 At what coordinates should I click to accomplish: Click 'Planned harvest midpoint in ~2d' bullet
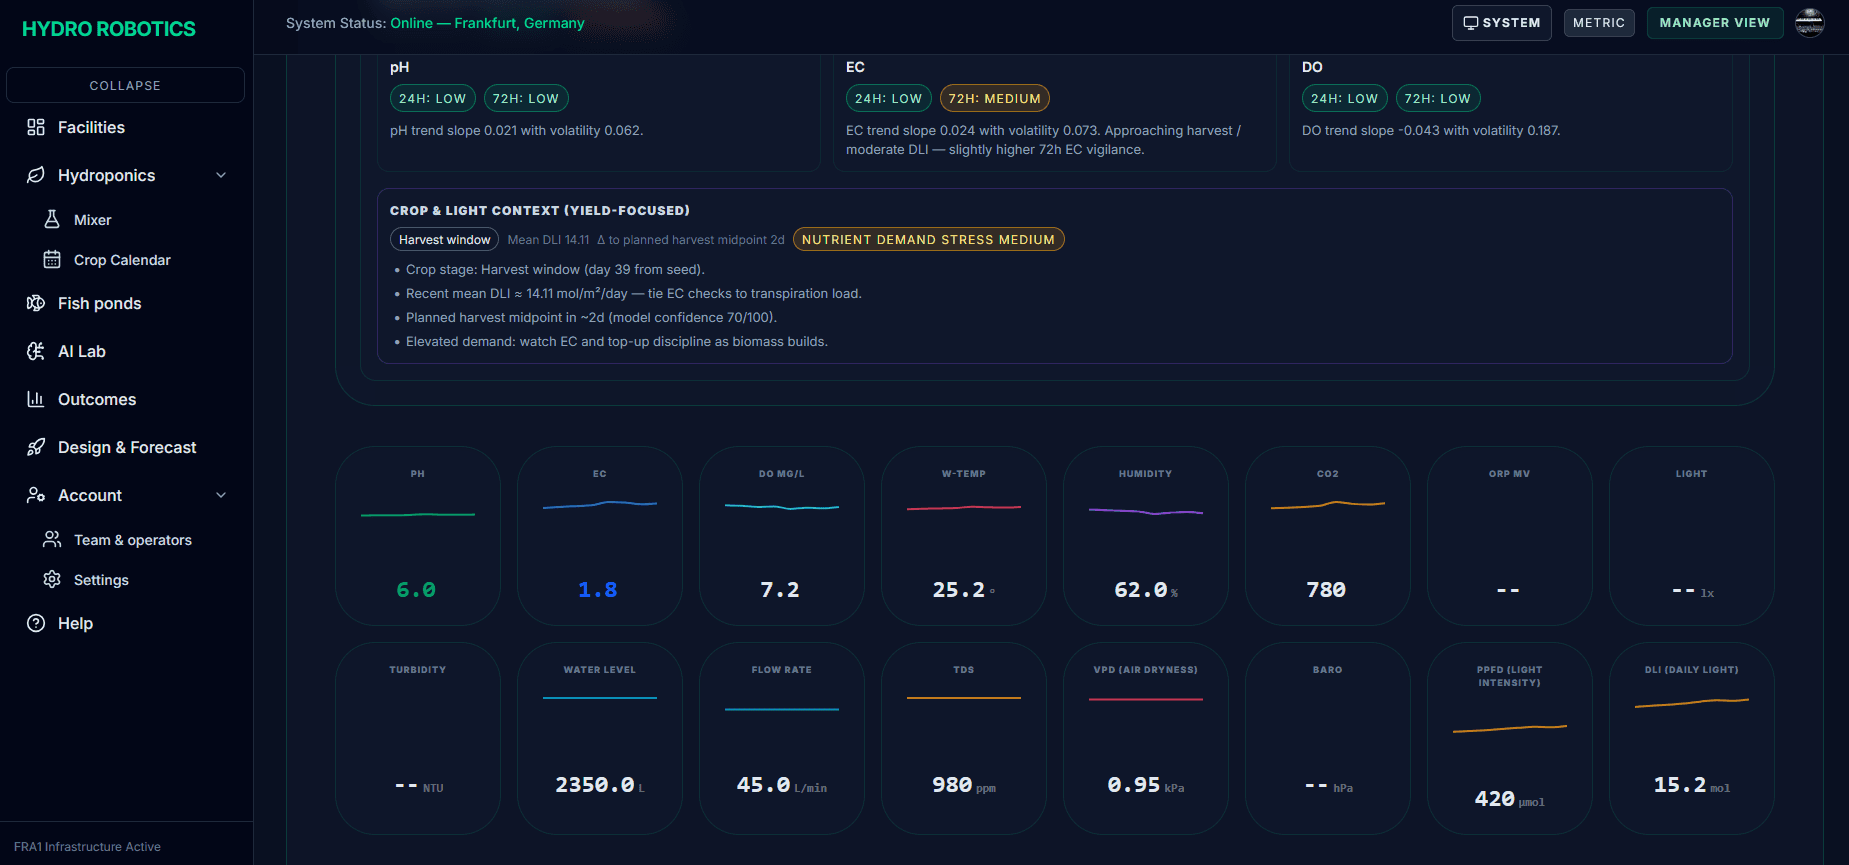tap(591, 318)
